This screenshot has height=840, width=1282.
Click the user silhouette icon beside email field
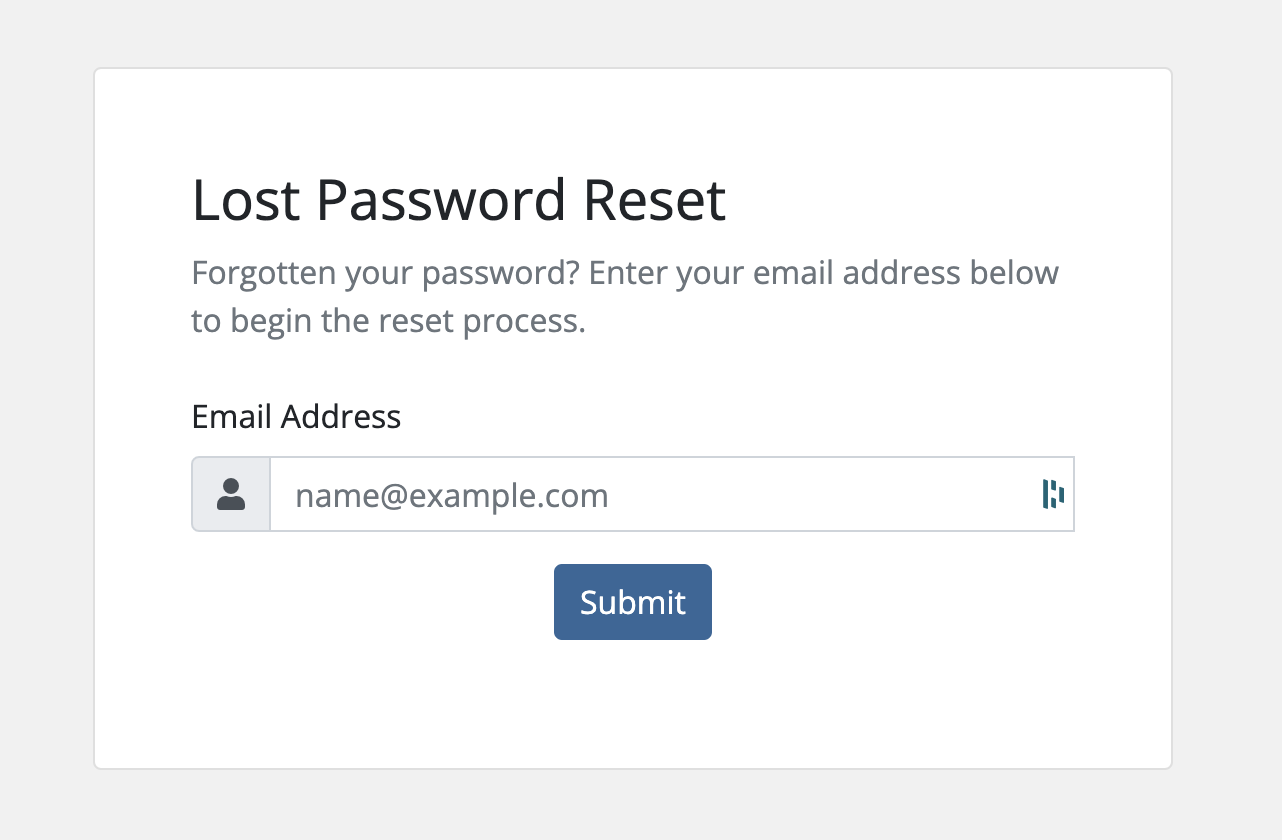pos(231,495)
